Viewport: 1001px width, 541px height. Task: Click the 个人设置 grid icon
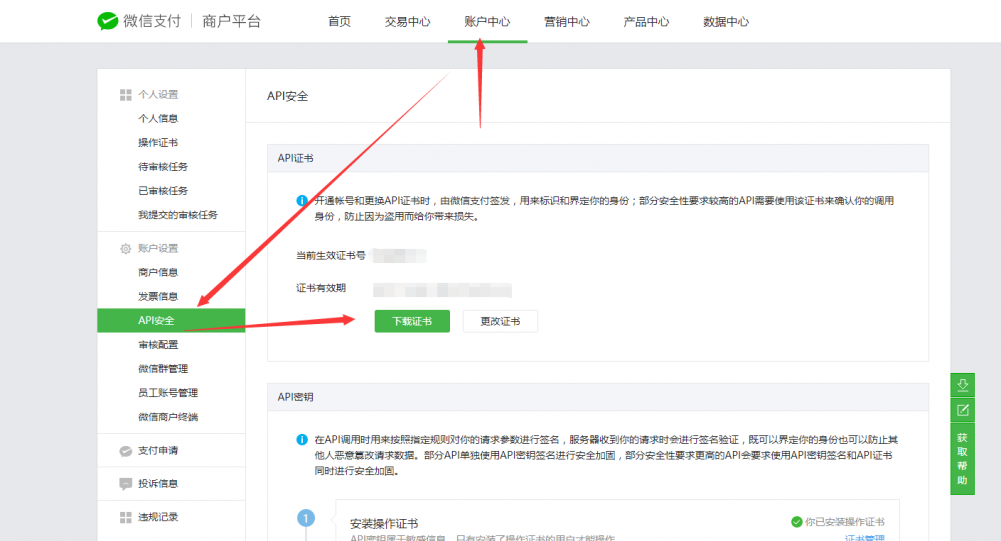[x=126, y=95]
